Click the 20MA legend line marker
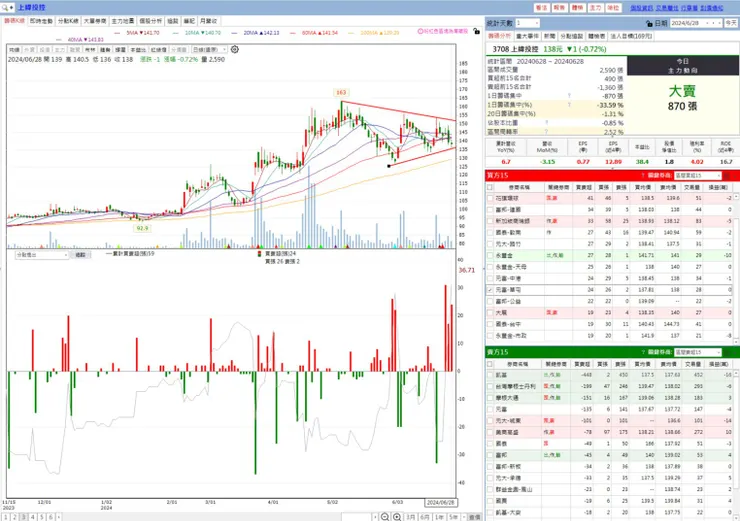Screen dimensions: 740x521 coord(236,33)
